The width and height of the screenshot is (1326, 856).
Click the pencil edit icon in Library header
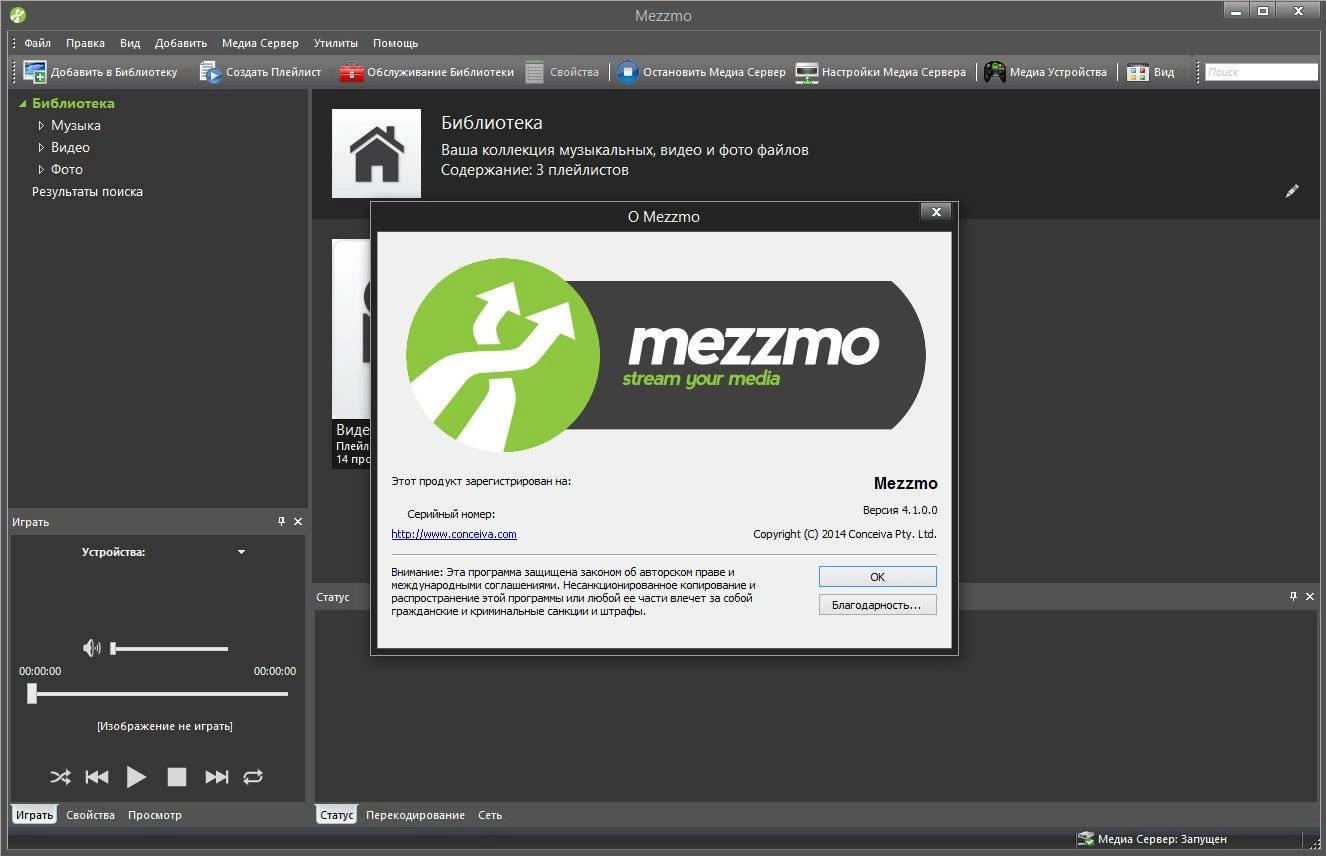pyautogui.click(x=1292, y=190)
